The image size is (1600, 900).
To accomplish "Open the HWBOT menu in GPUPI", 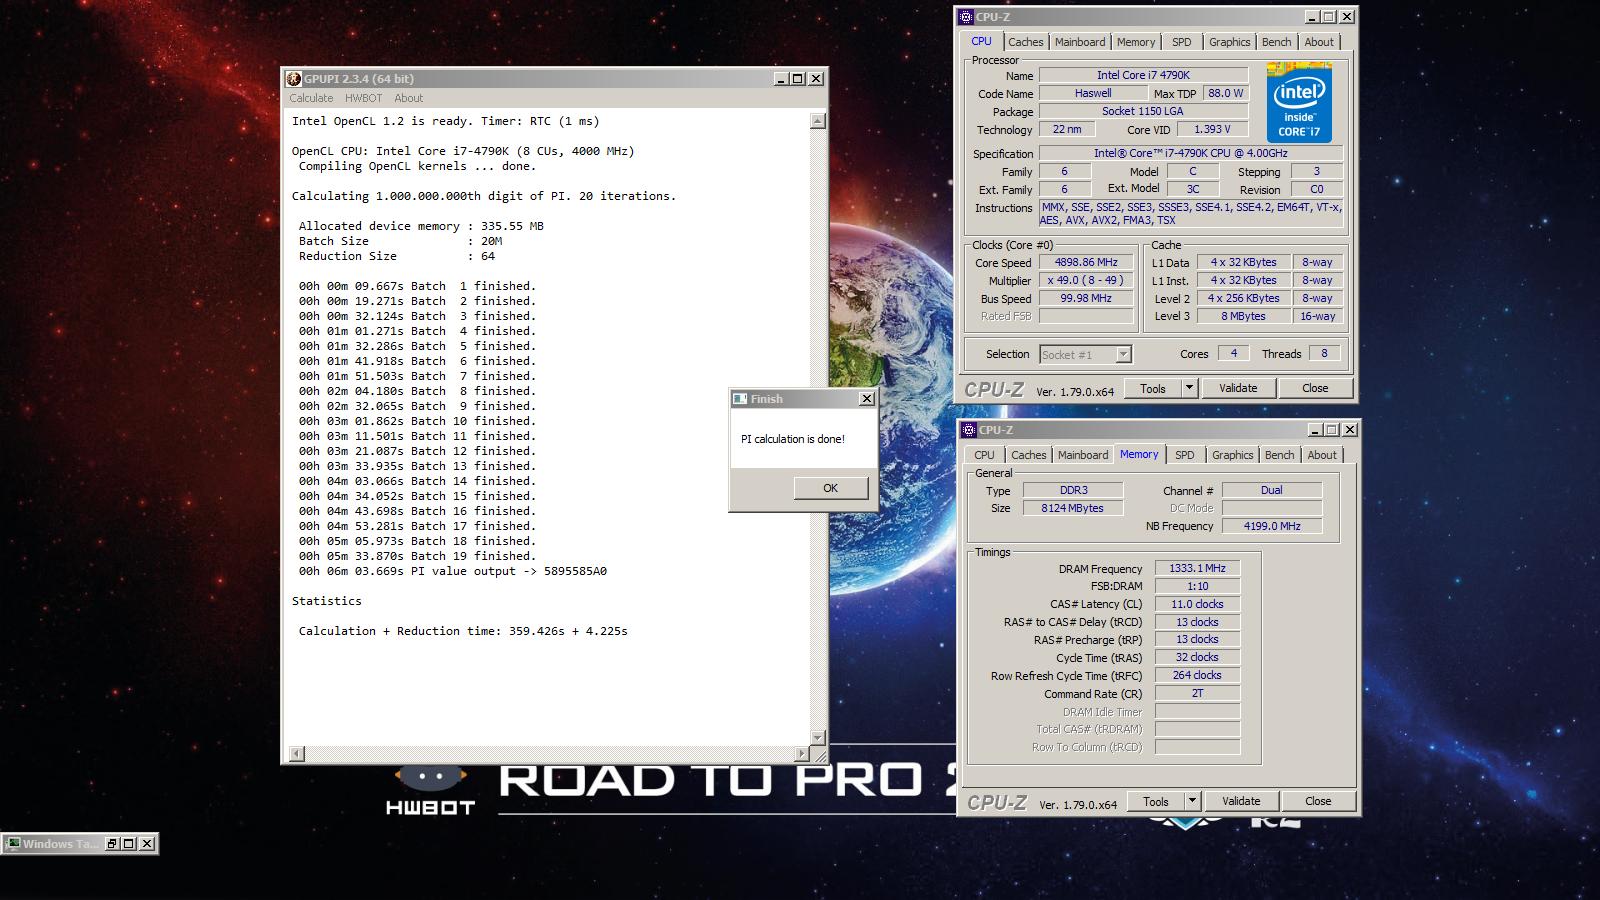I will (363, 98).
